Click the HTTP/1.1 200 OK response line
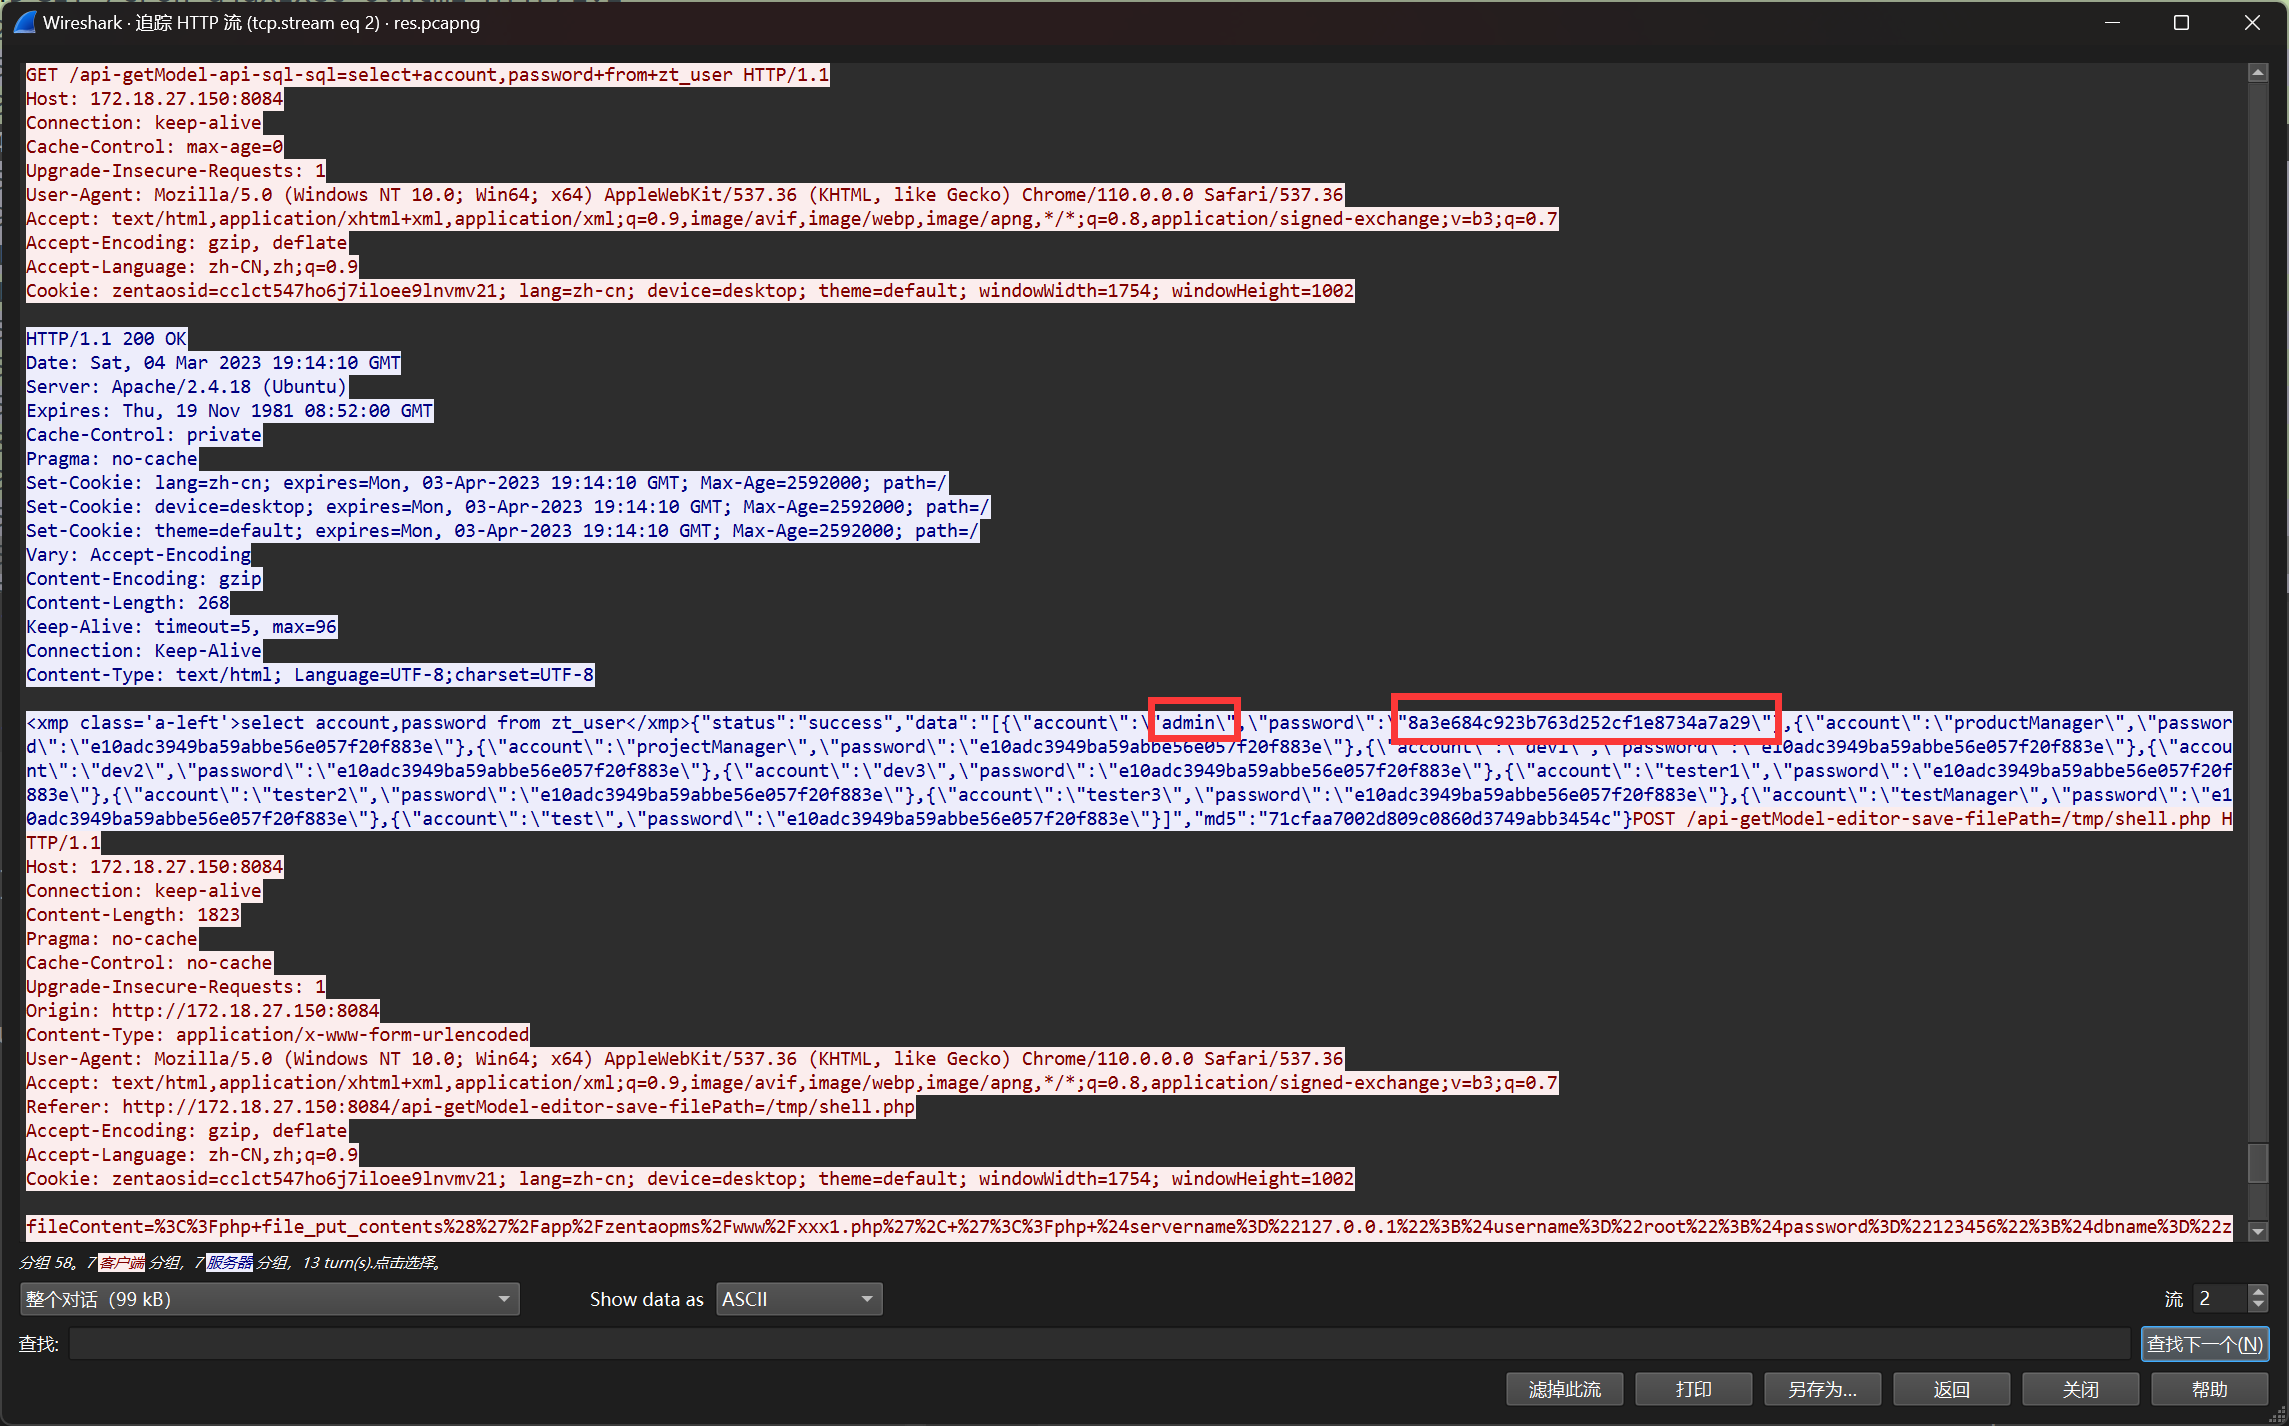The height and width of the screenshot is (1426, 2289). point(106,339)
